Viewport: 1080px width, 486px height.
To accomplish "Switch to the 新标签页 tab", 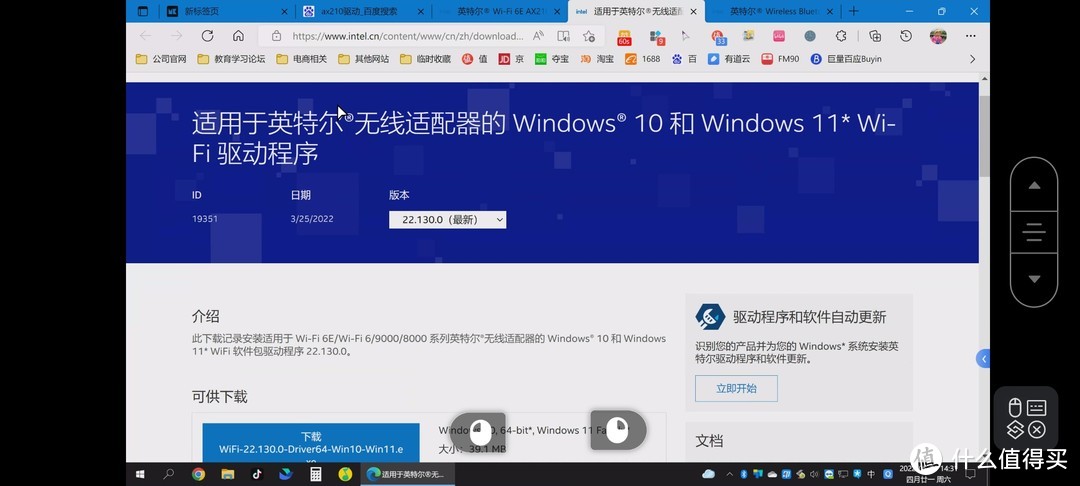I will pyautogui.click(x=227, y=11).
